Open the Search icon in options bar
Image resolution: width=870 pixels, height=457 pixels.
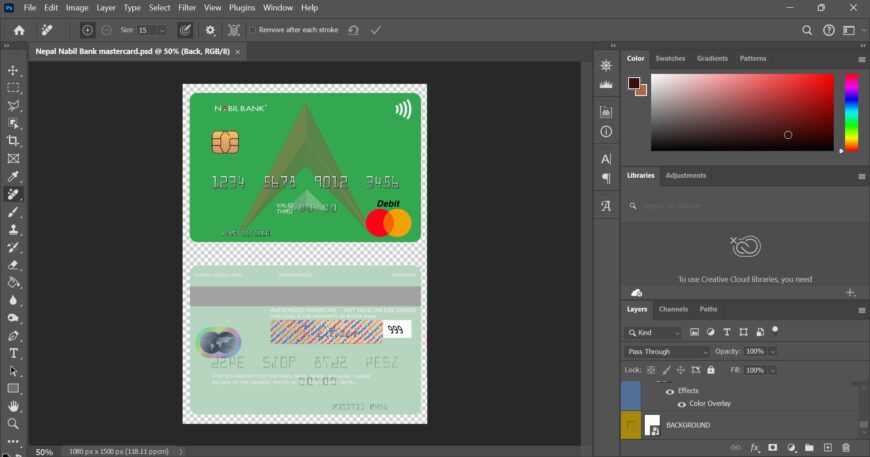pos(807,30)
